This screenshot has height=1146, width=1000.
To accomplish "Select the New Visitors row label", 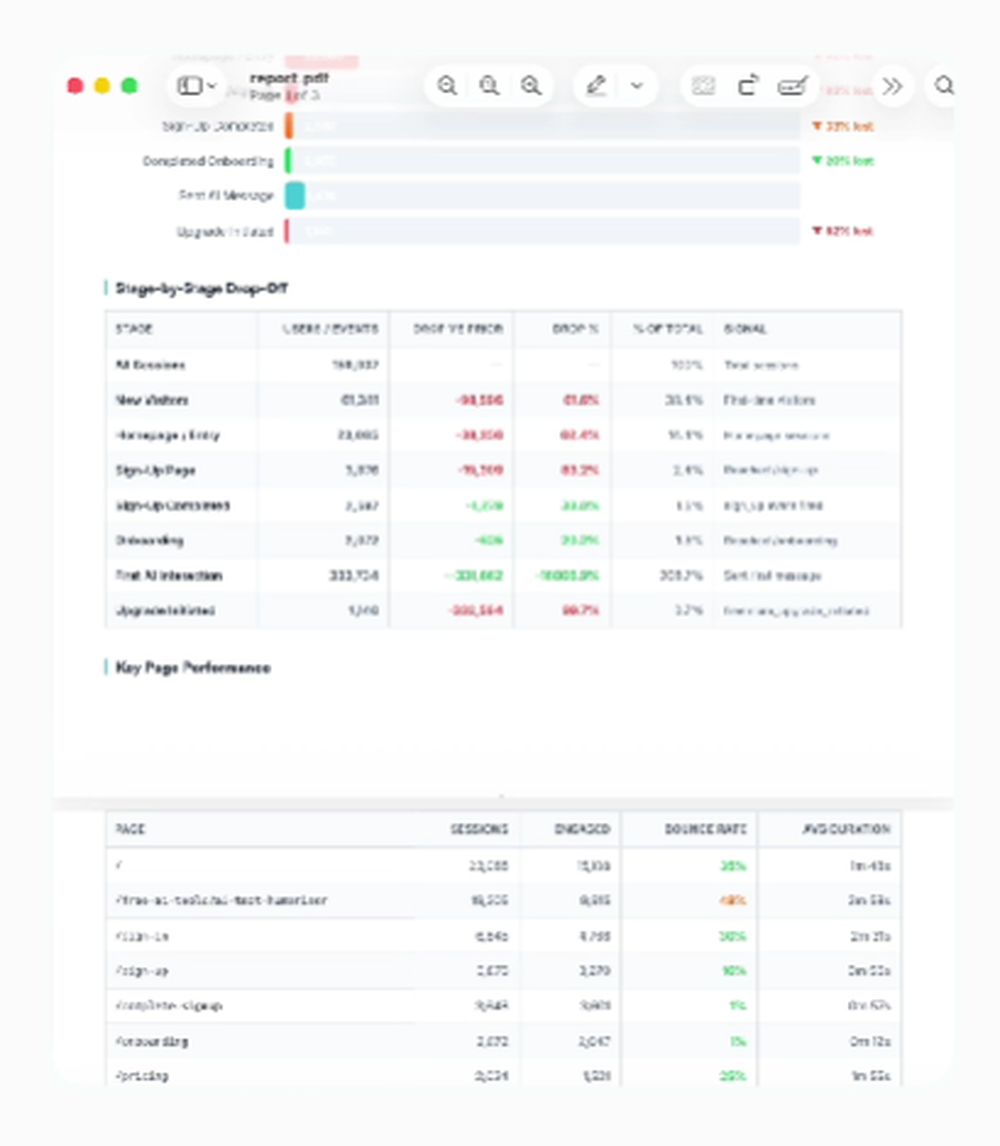I will (x=152, y=400).
